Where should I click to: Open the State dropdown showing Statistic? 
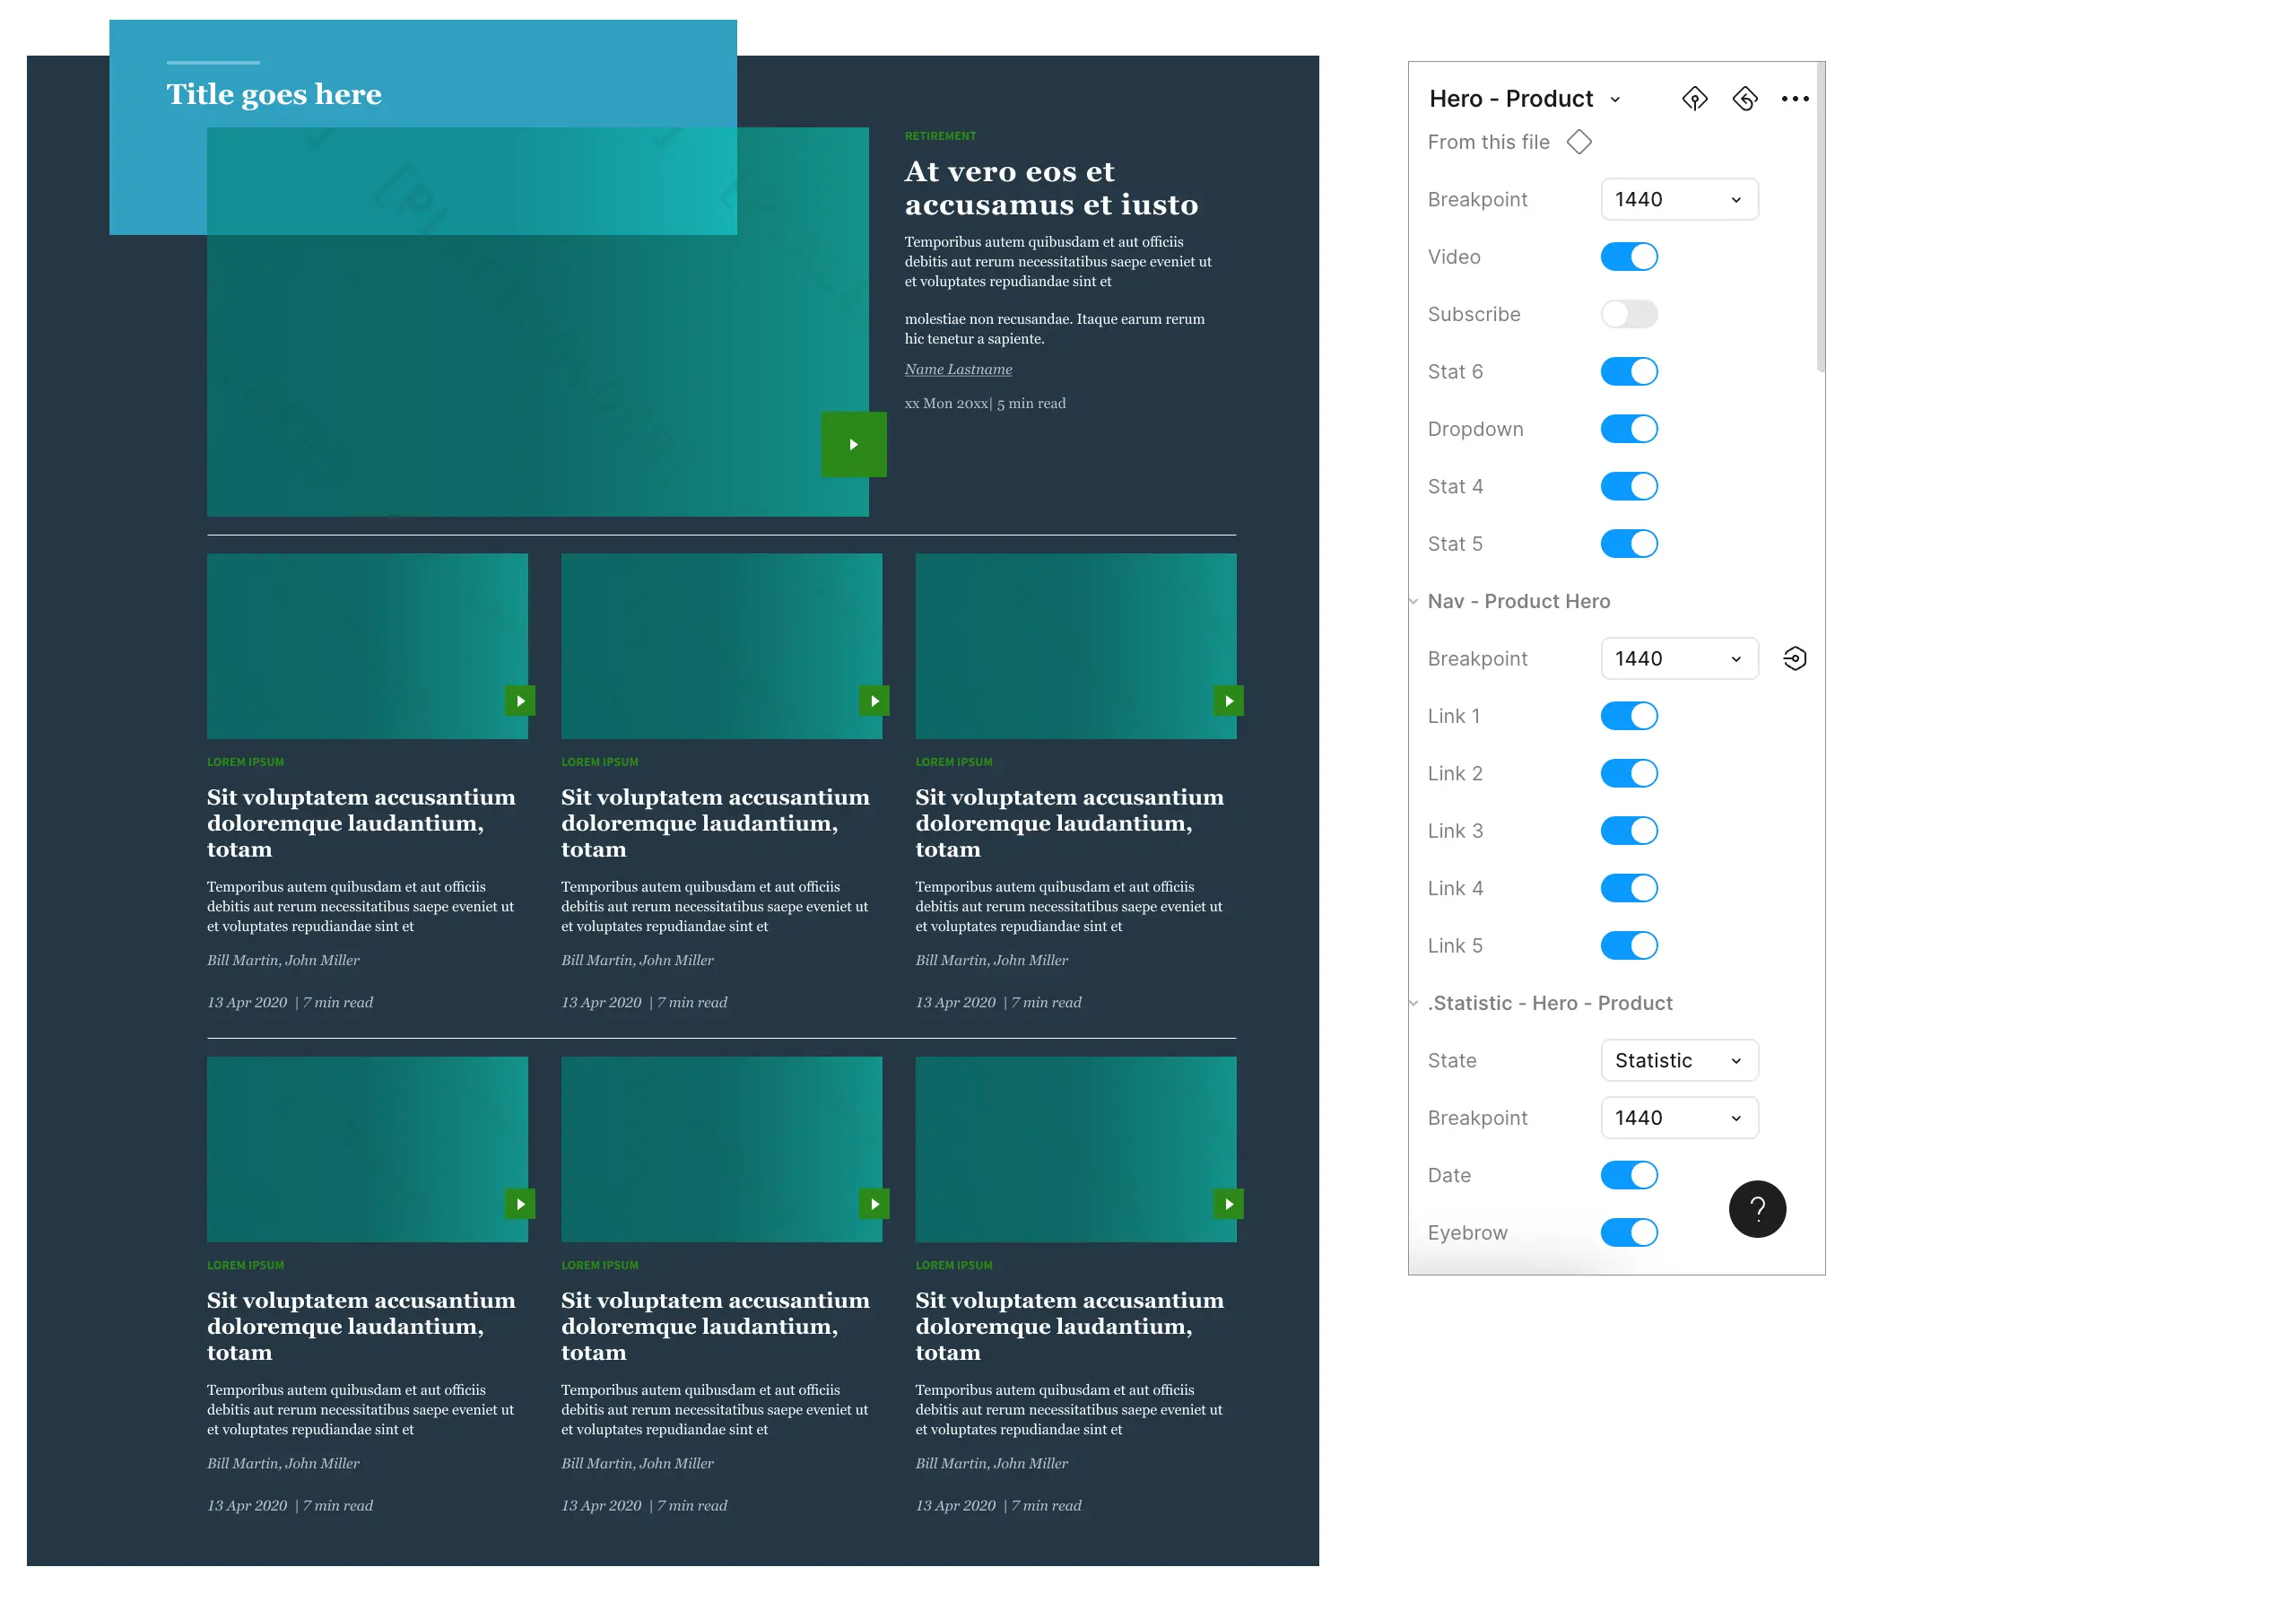(1679, 1060)
